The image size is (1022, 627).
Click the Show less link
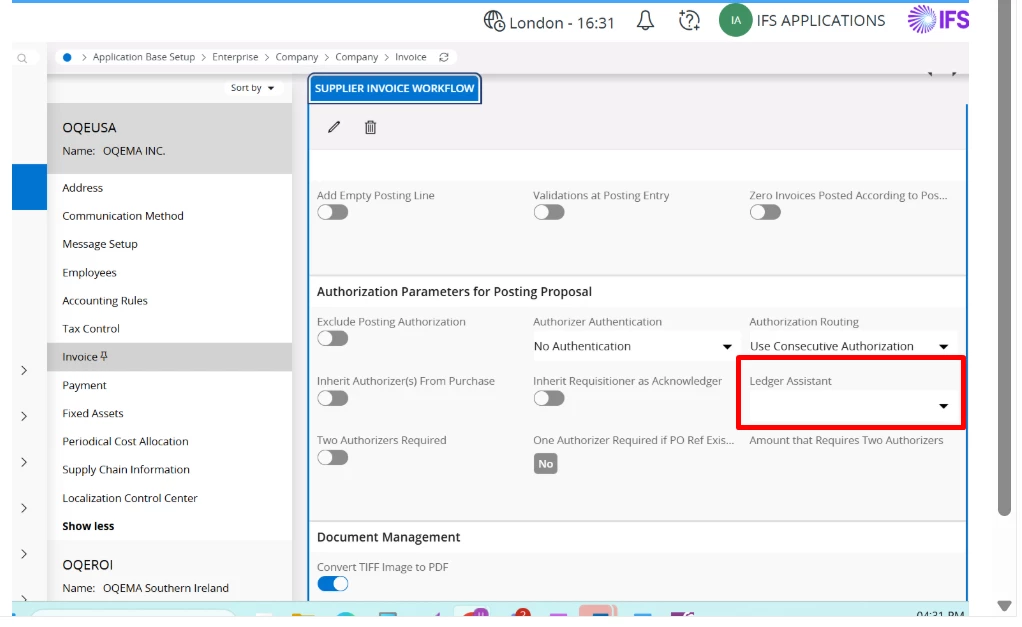point(88,526)
